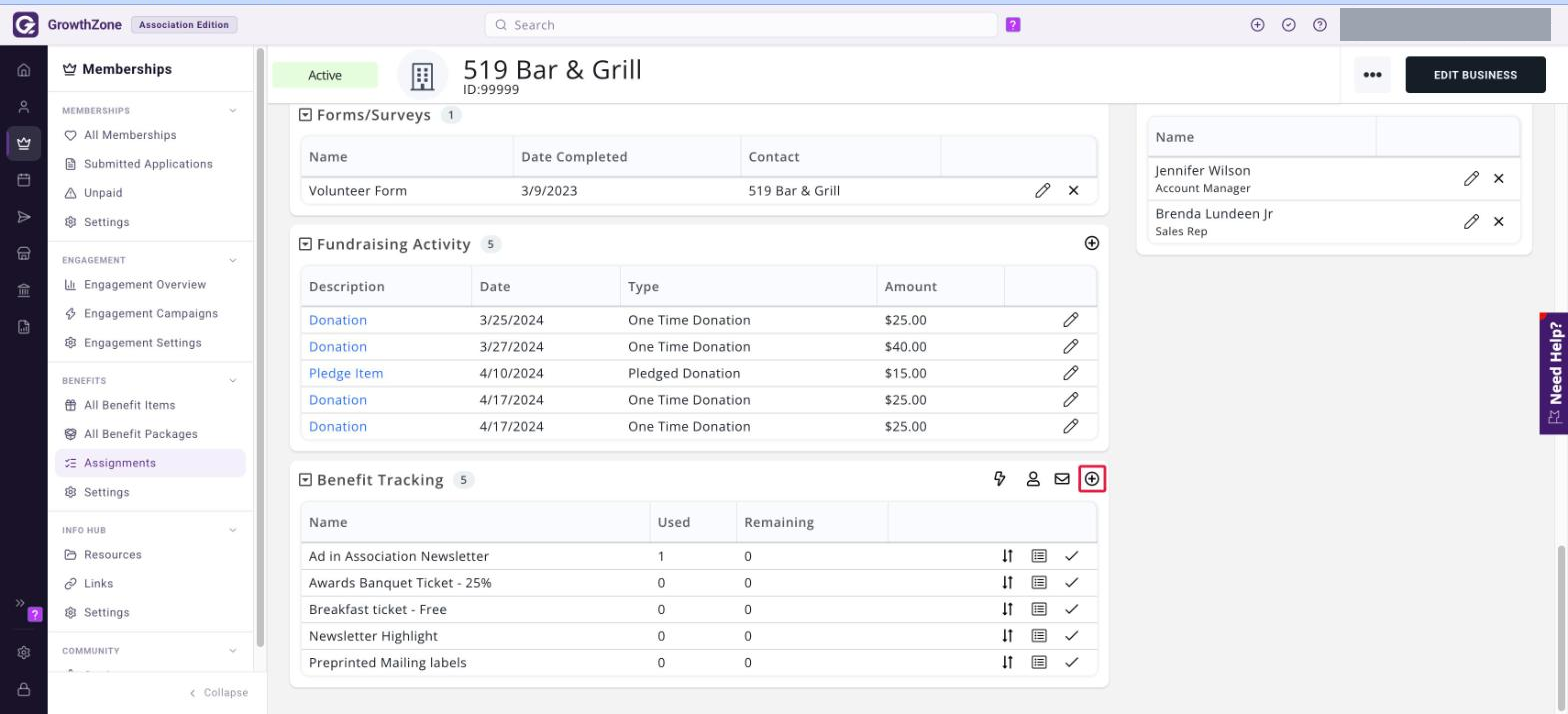1568x714 pixels.
Task: Click the checkmark for Ad in Association Newsletter
Action: (1072, 556)
